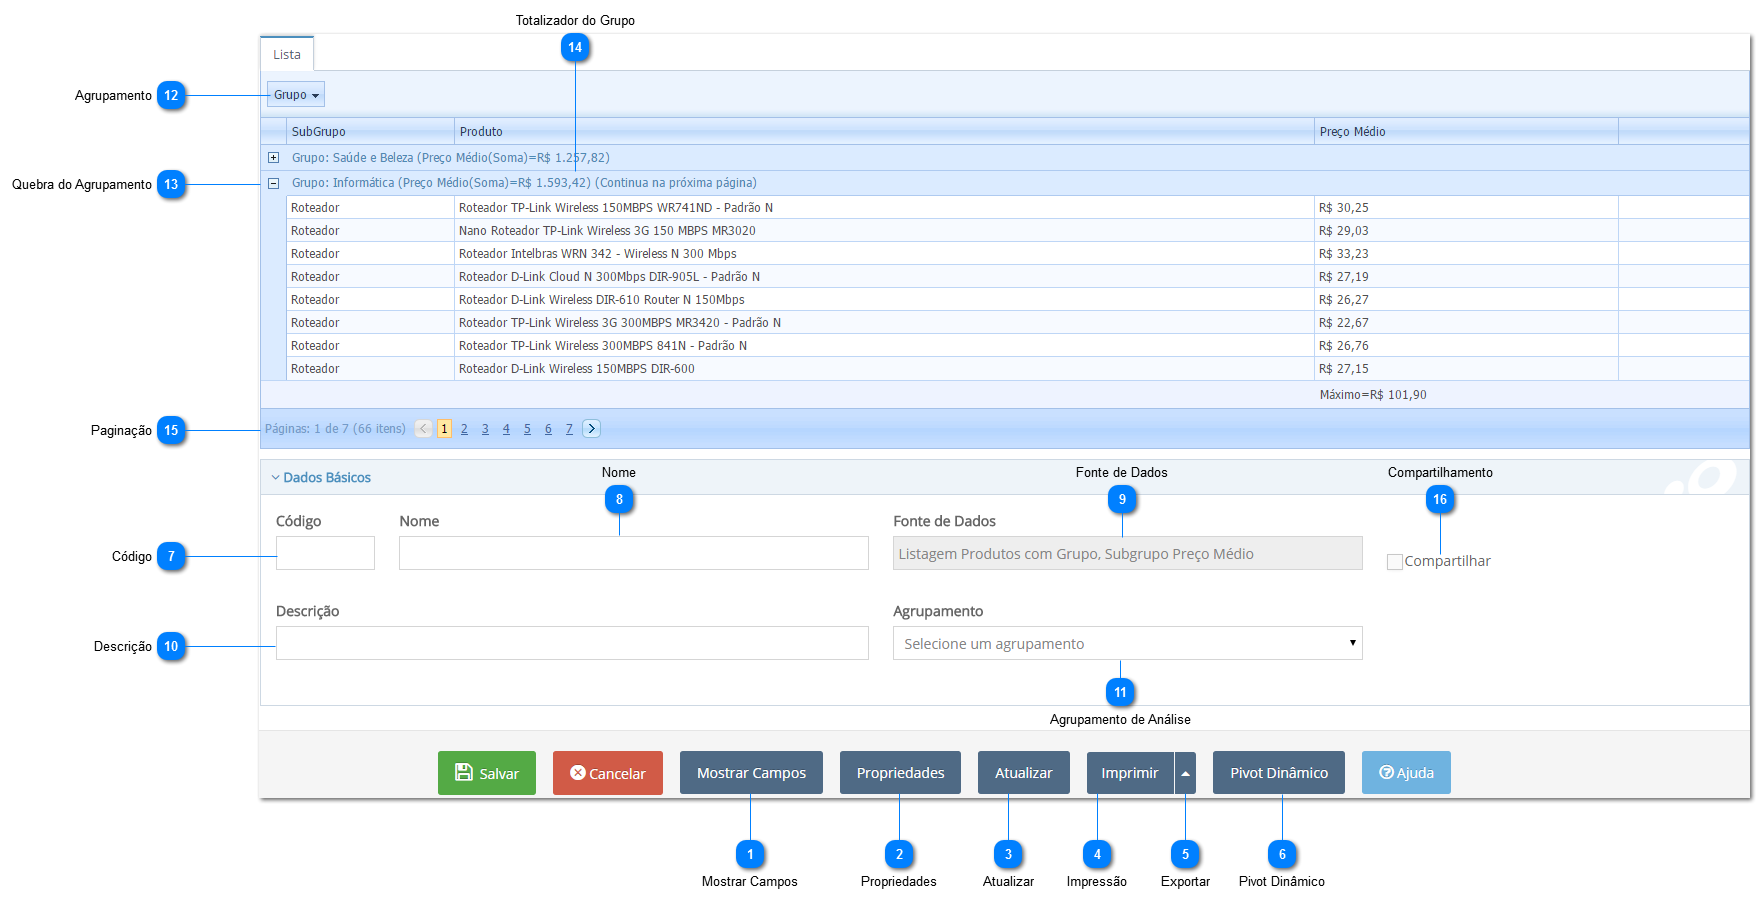
Task: Open the Pivot Dinâmico button
Action: coord(1279,773)
